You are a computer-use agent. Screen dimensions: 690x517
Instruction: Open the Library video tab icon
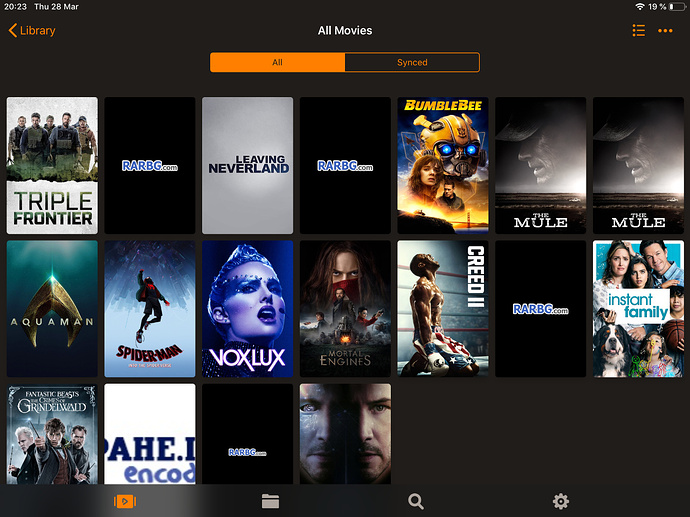point(125,501)
